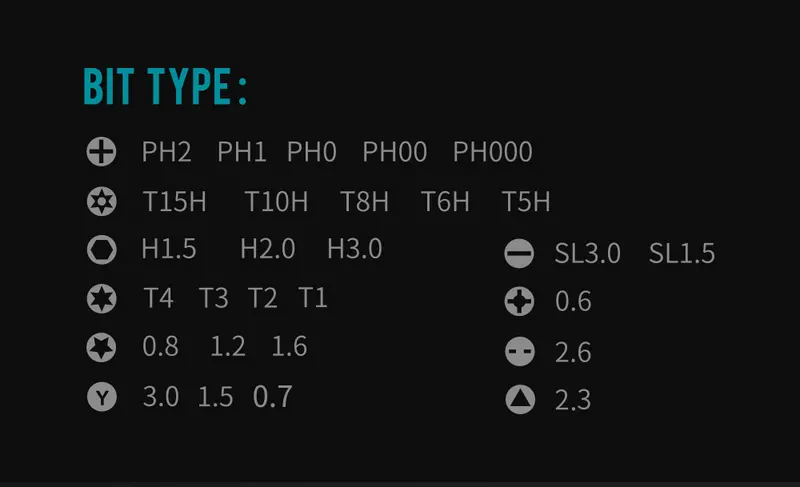
Task: Click the hexagon bit icon
Action: point(101,250)
